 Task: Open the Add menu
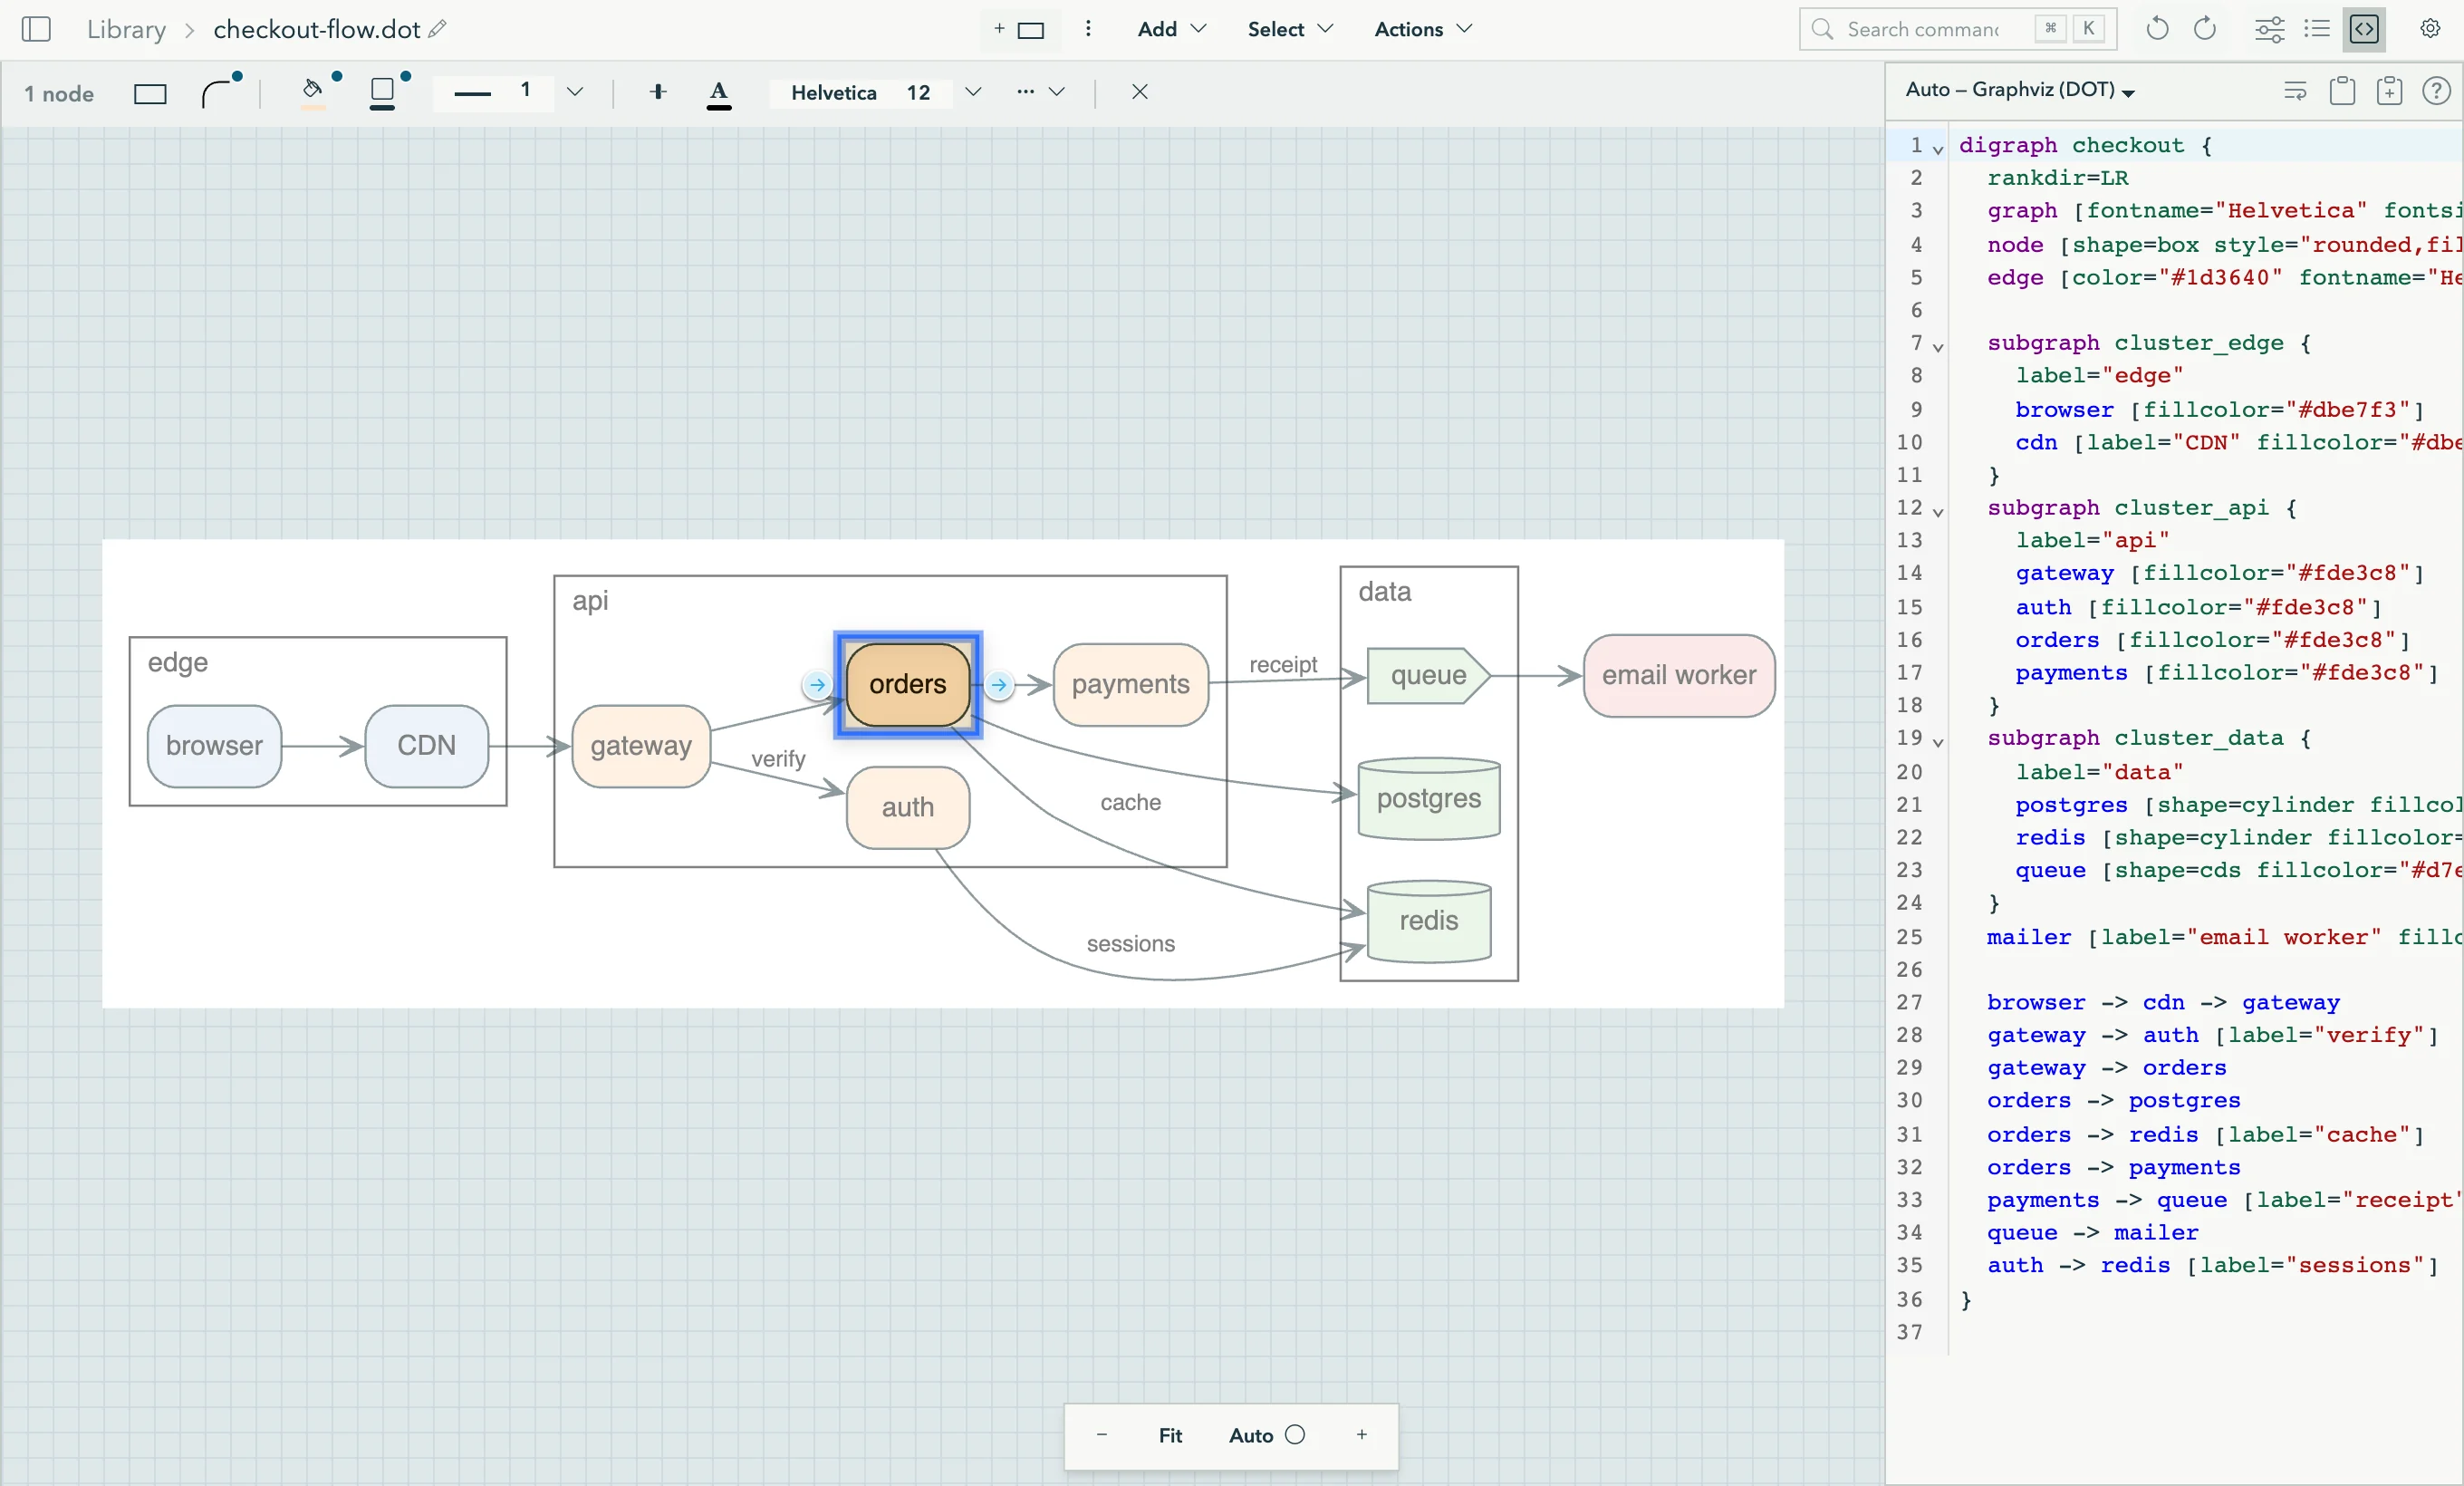point(1171,29)
